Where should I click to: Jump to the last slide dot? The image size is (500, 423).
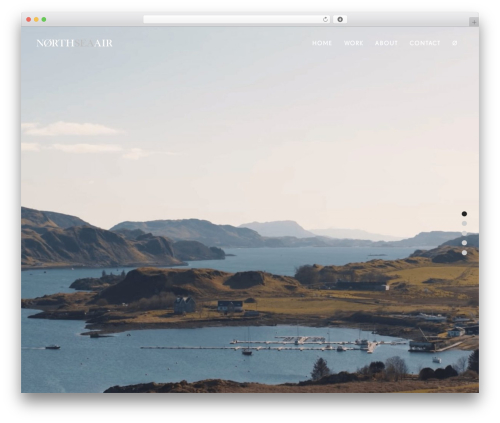[x=464, y=253]
